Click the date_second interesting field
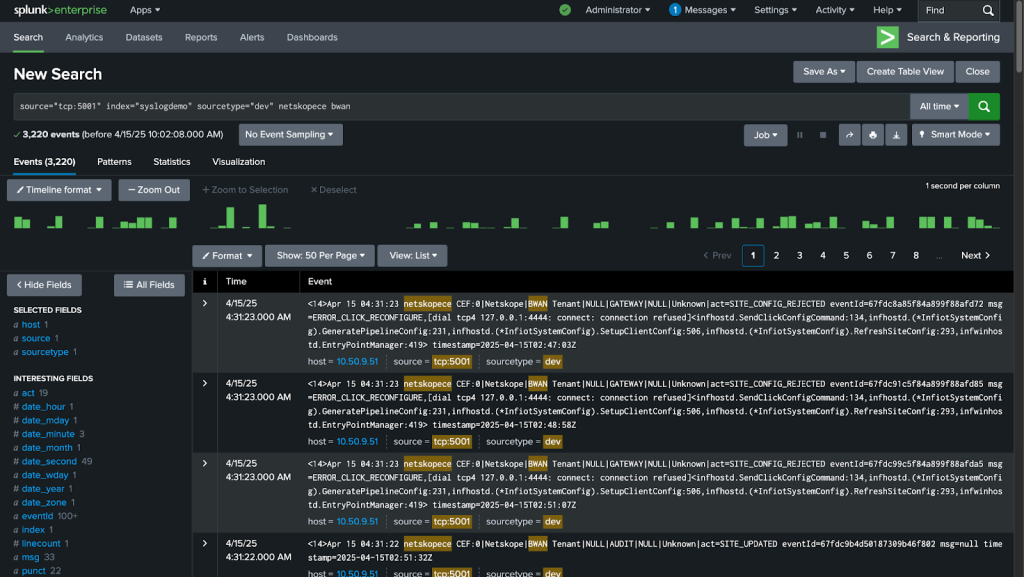The width and height of the screenshot is (1024, 577). click(49, 461)
